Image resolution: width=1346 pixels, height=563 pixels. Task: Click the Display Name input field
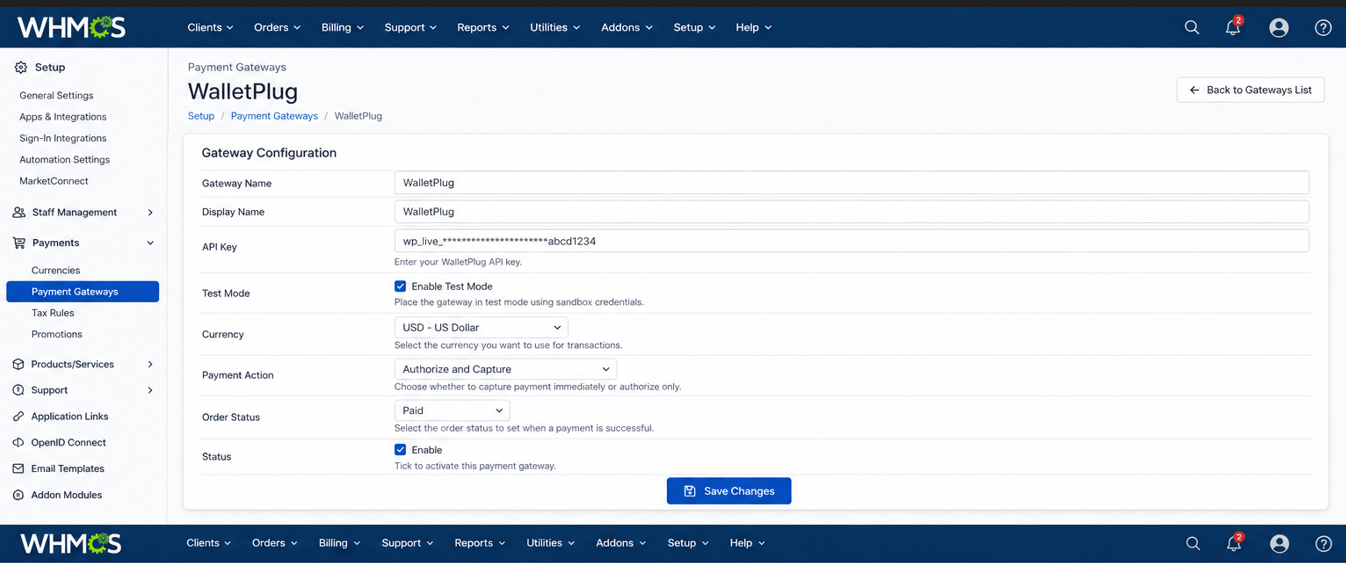(x=851, y=211)
